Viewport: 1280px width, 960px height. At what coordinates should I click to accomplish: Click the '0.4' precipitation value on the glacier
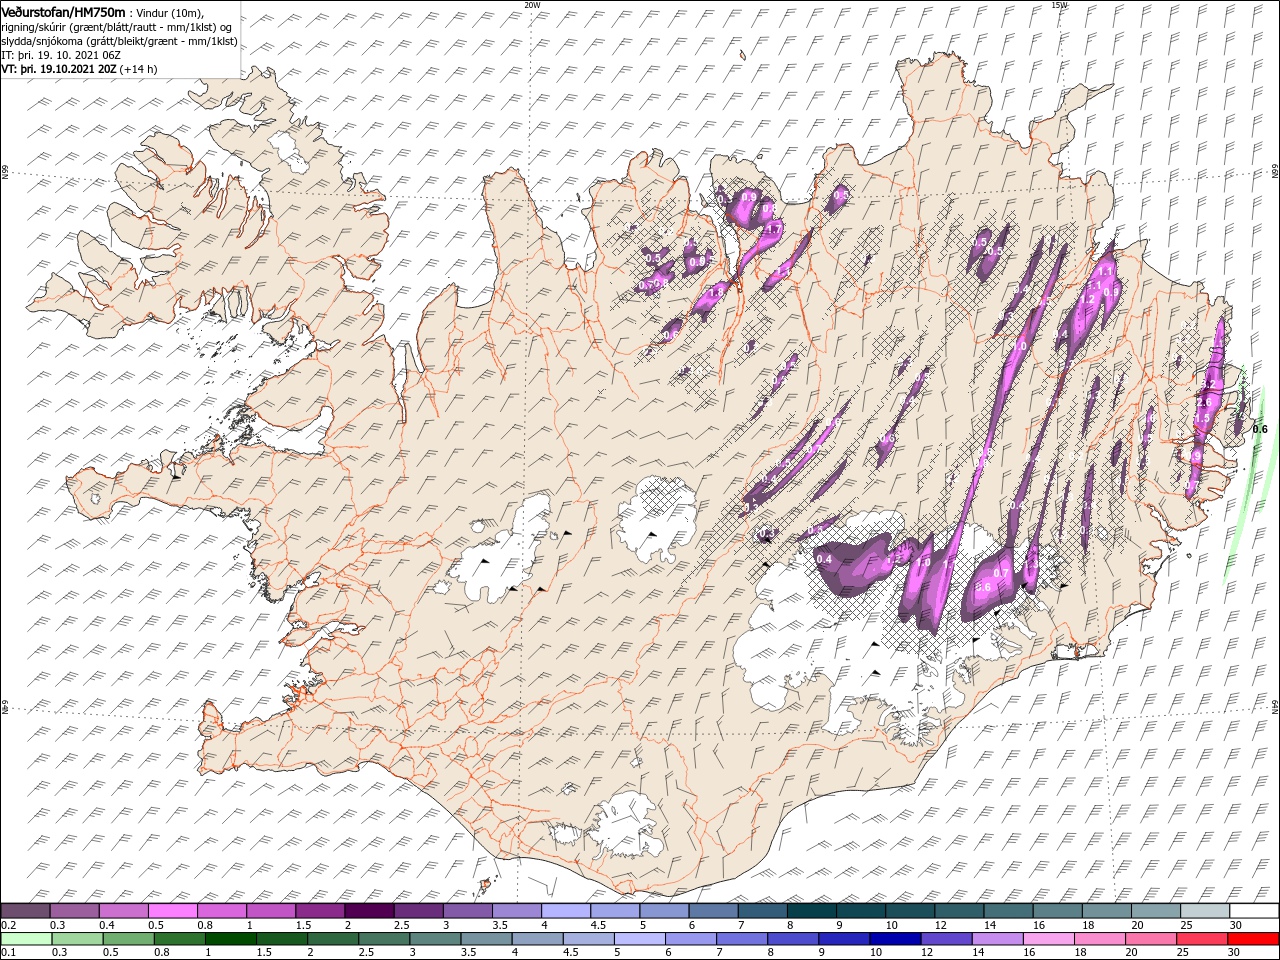[825, 558]
